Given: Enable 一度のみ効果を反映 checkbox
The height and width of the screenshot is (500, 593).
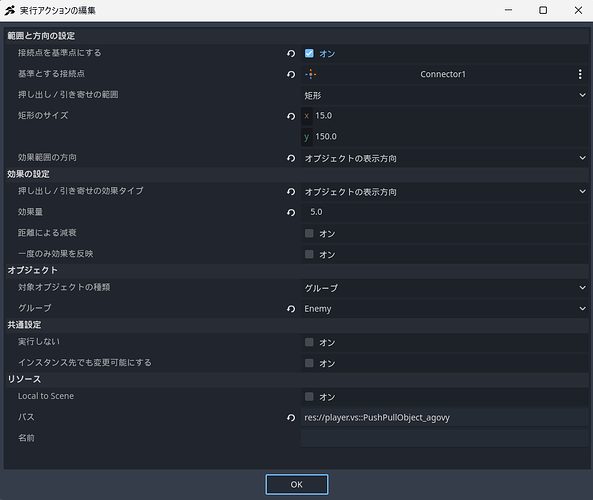Looking at the screenshot, I should pos(309,254).
